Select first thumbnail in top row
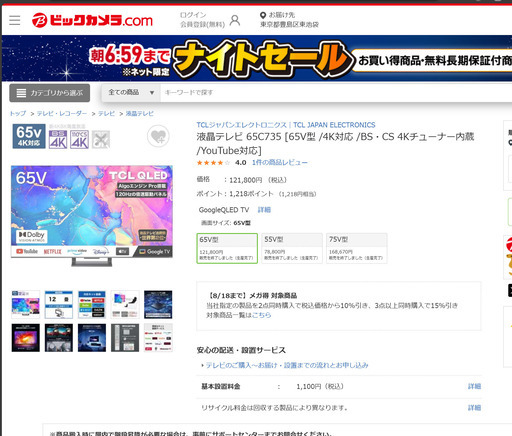The width and height of the screenshot is (512, 436). (26, 304)
